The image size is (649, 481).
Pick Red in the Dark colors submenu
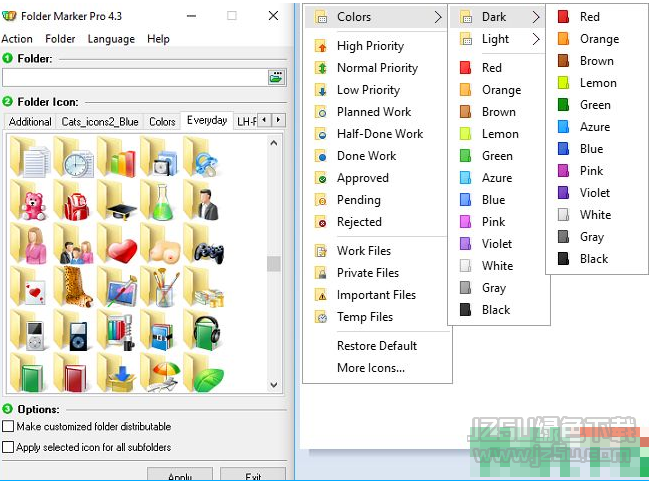pos(596,17)
